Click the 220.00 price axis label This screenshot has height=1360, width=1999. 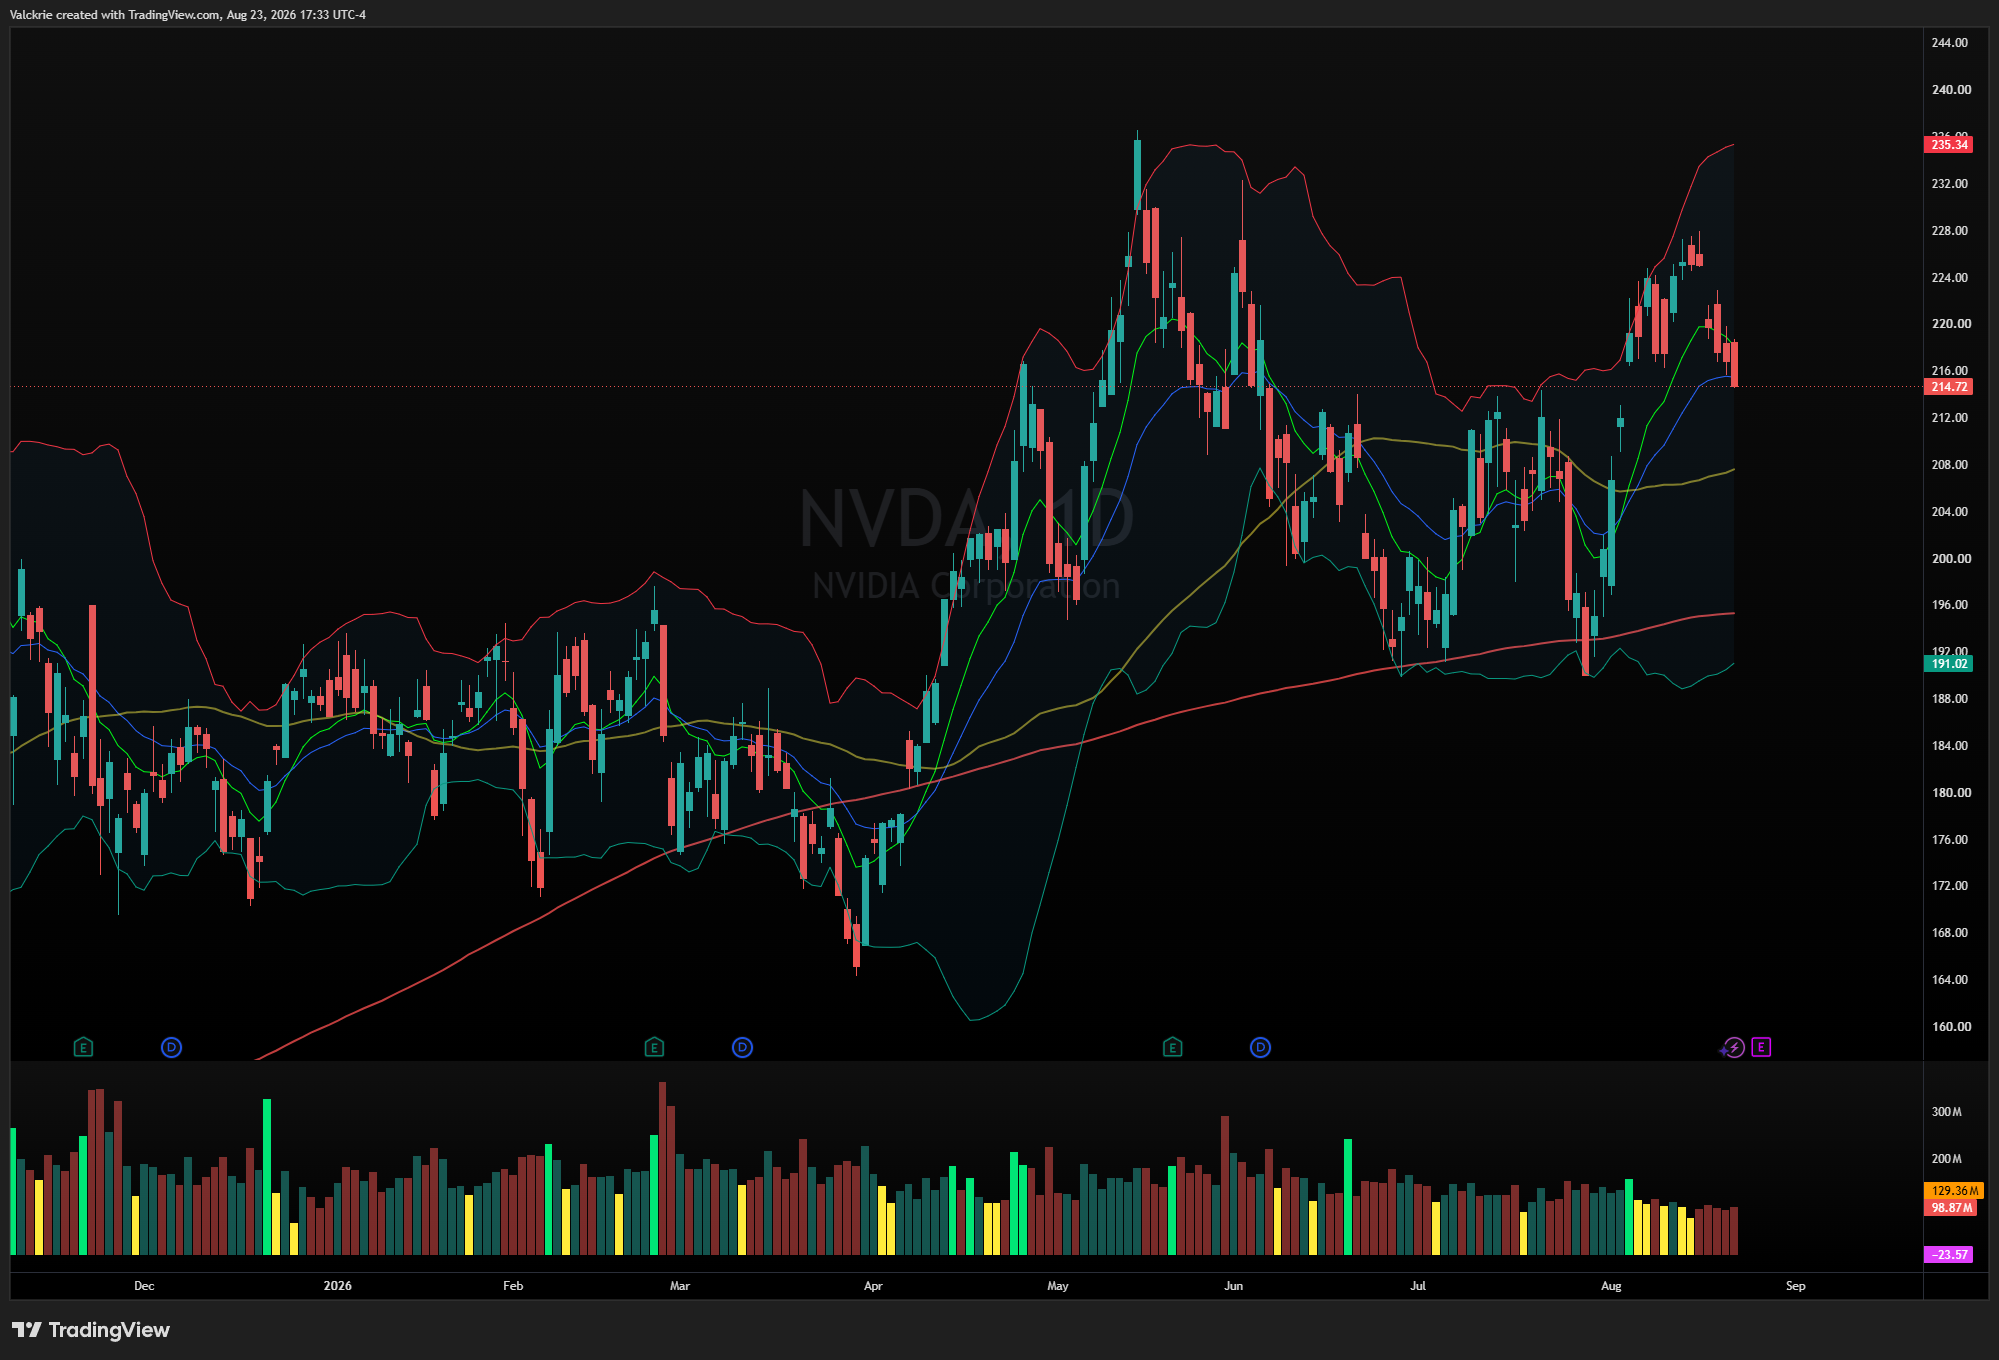(1951, 324)
